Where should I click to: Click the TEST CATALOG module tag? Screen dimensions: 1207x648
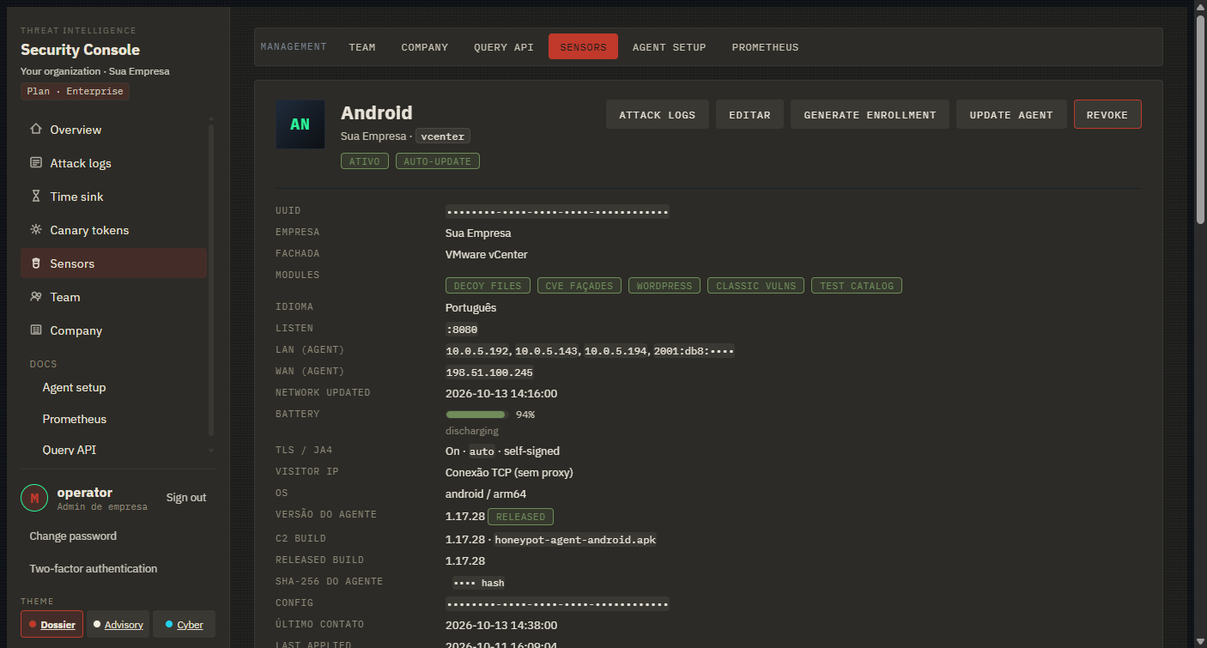coord(857,286)
